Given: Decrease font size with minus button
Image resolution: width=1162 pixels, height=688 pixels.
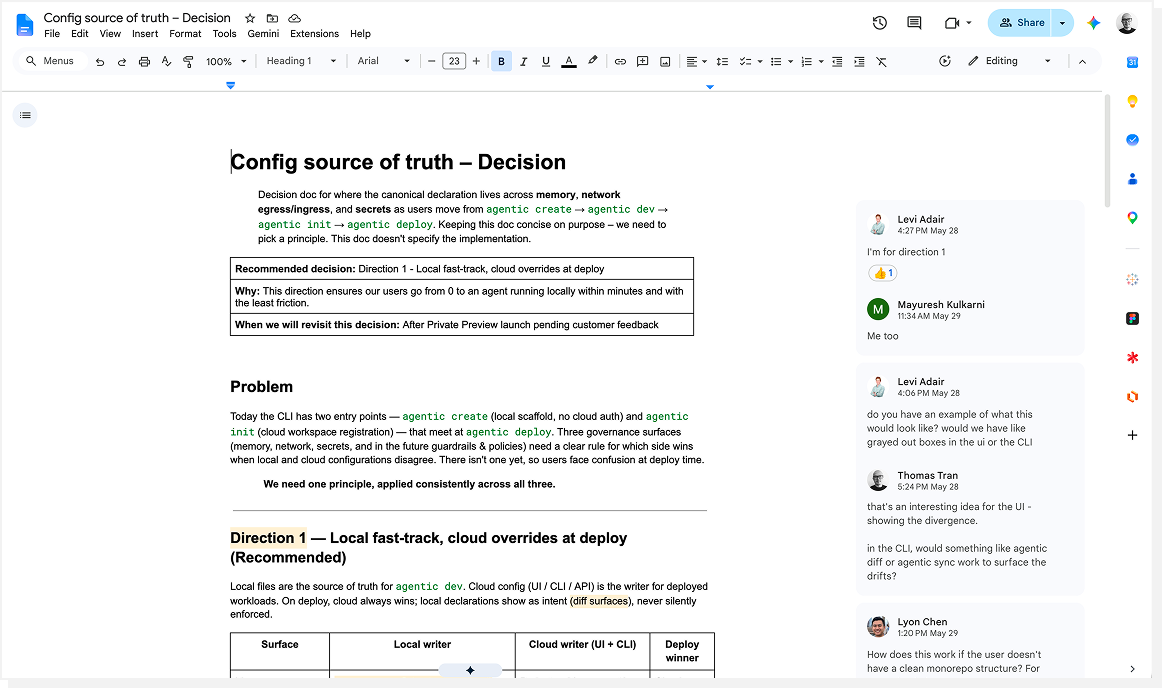Looking at the screenshot, I should [431, 62].
